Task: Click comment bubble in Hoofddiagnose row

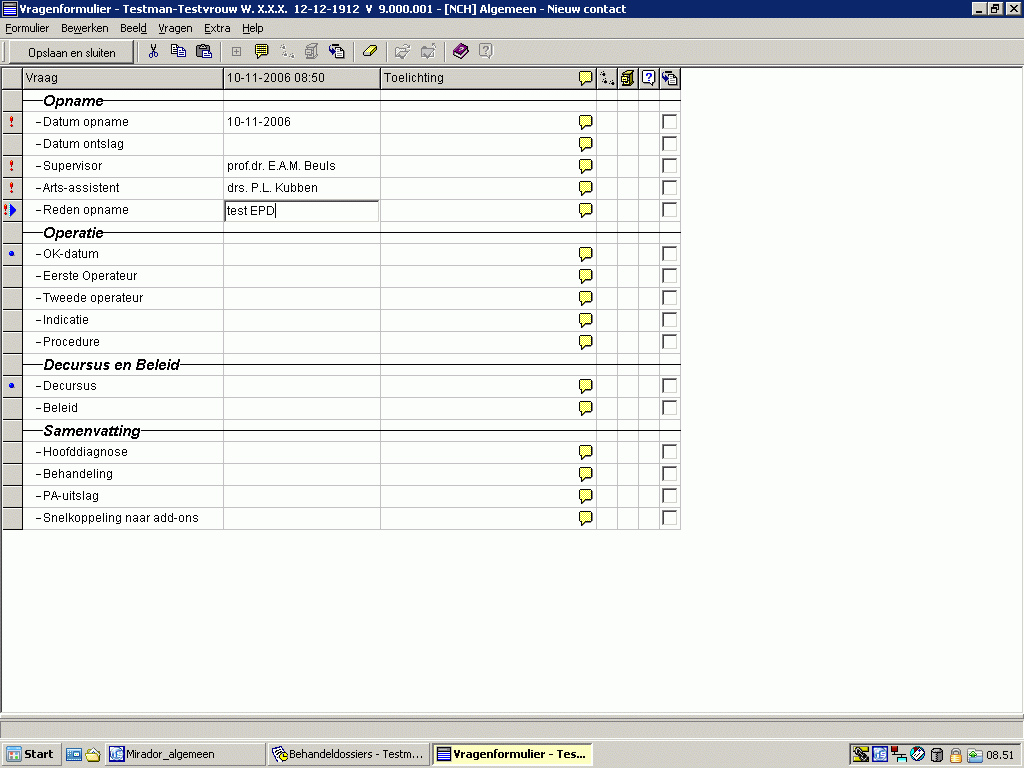Action: coord(586,452)
